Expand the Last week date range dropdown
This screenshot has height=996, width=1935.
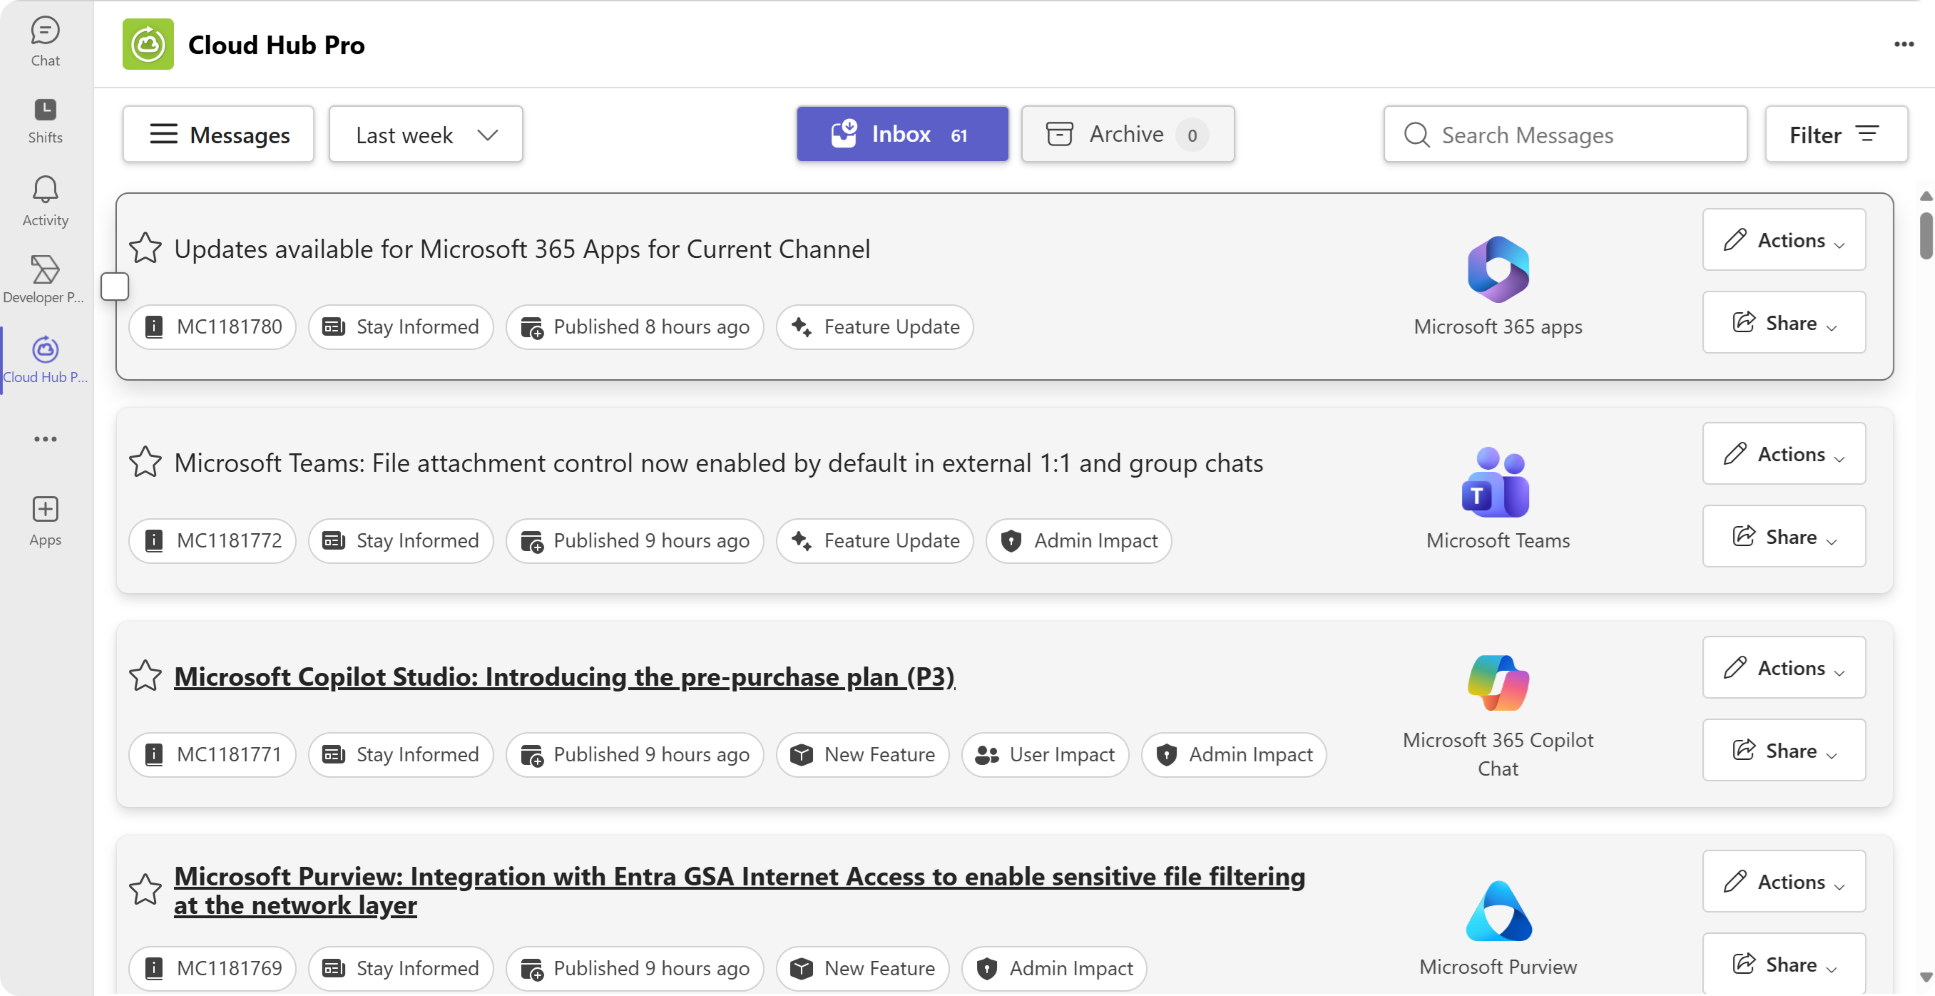[426, 135]
